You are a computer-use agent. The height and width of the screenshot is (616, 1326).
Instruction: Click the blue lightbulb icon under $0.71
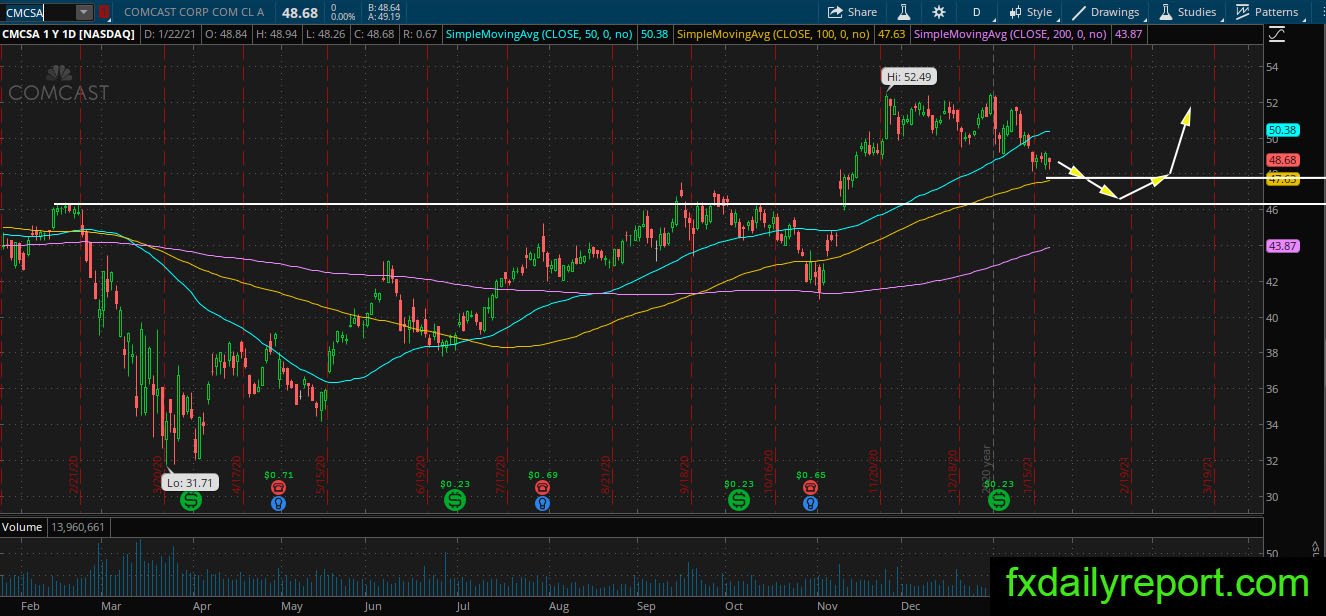(279, 503)
